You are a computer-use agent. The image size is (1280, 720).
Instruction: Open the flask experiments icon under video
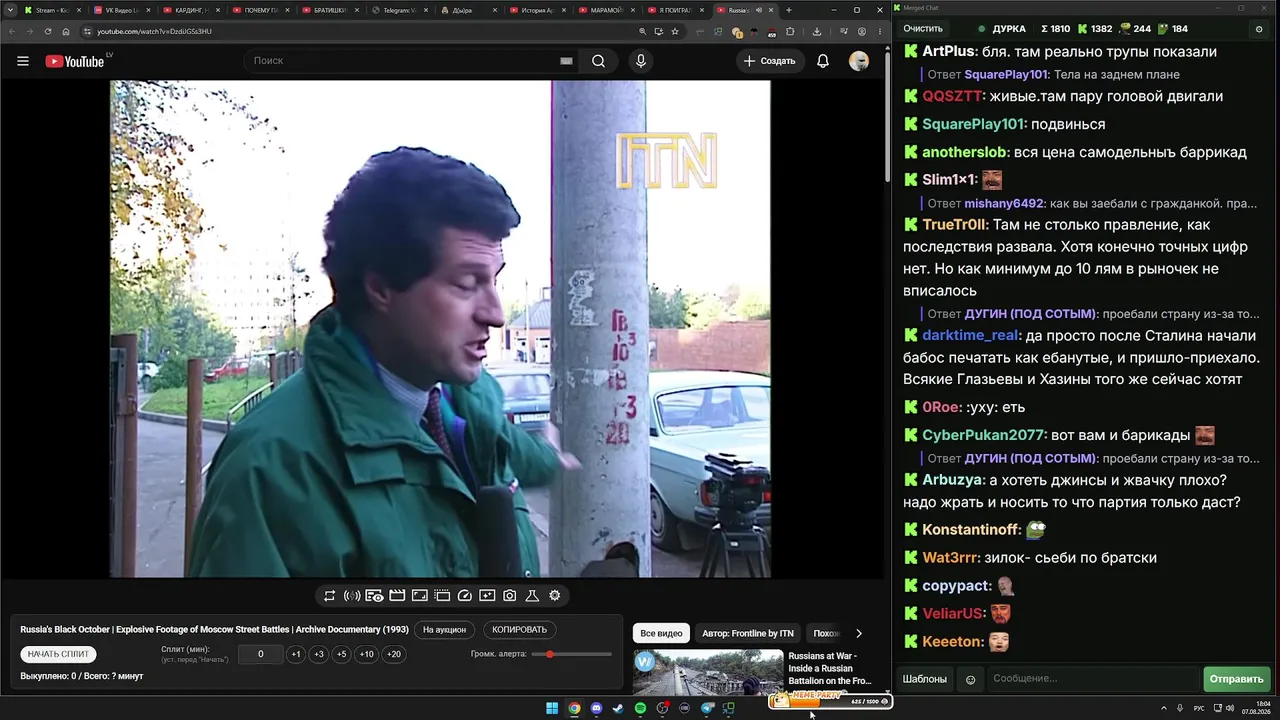click(532, 596)
